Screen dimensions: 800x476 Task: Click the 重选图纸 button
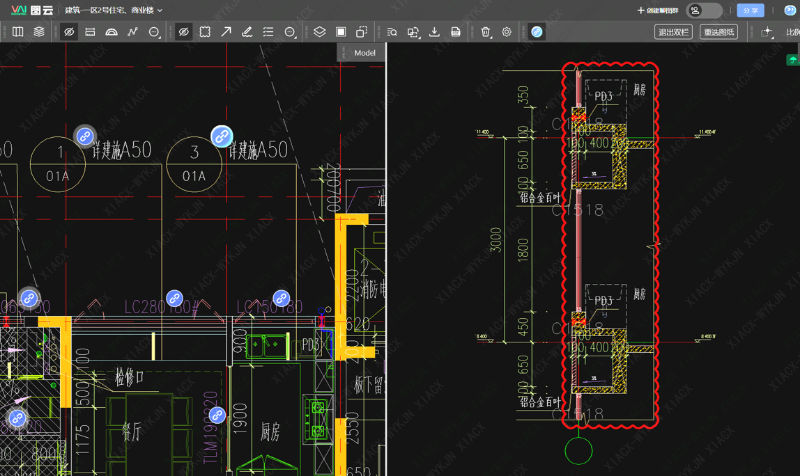click(719, 32)
